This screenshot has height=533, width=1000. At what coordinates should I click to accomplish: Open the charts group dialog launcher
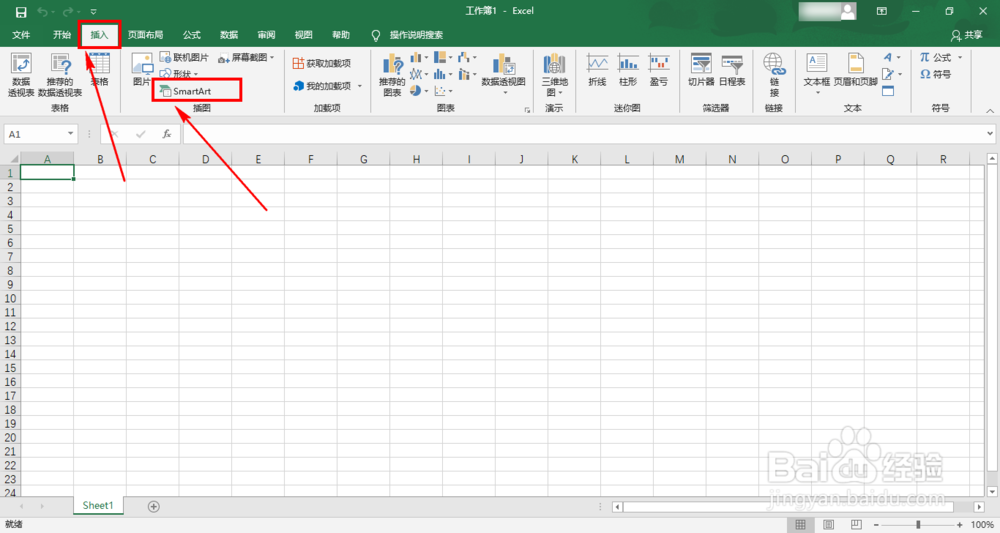click(x=527, y=110)
